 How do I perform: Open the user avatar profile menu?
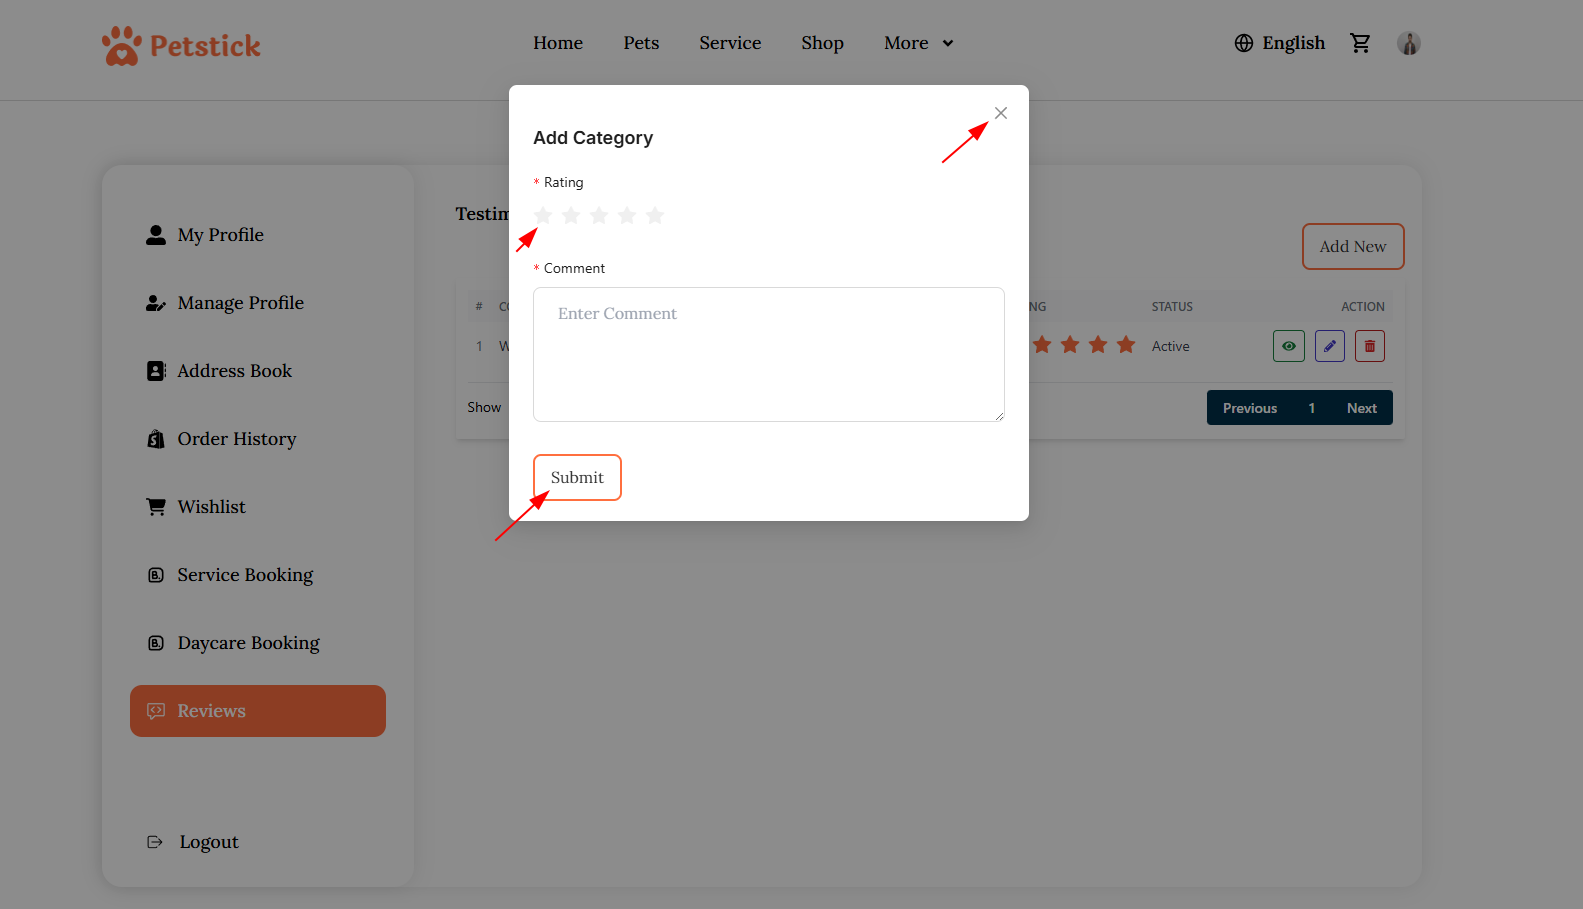click(1408, 43)
